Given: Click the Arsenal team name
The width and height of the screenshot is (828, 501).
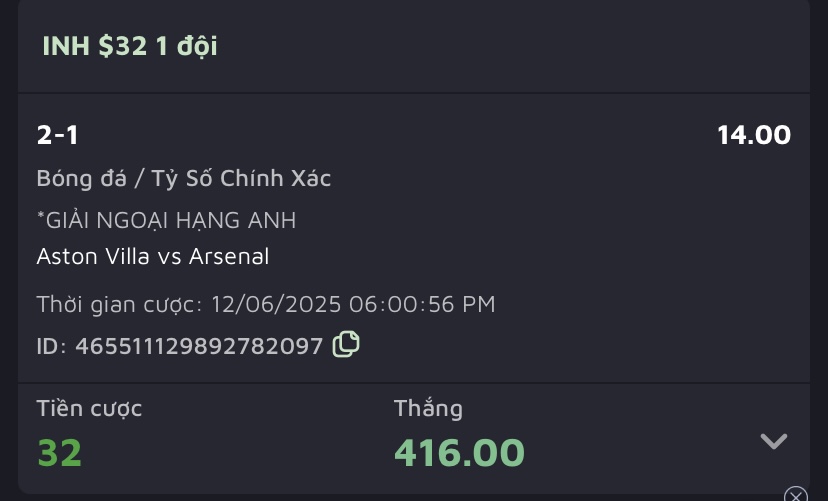Looking at the screenshot, I should tap(228, 256).
